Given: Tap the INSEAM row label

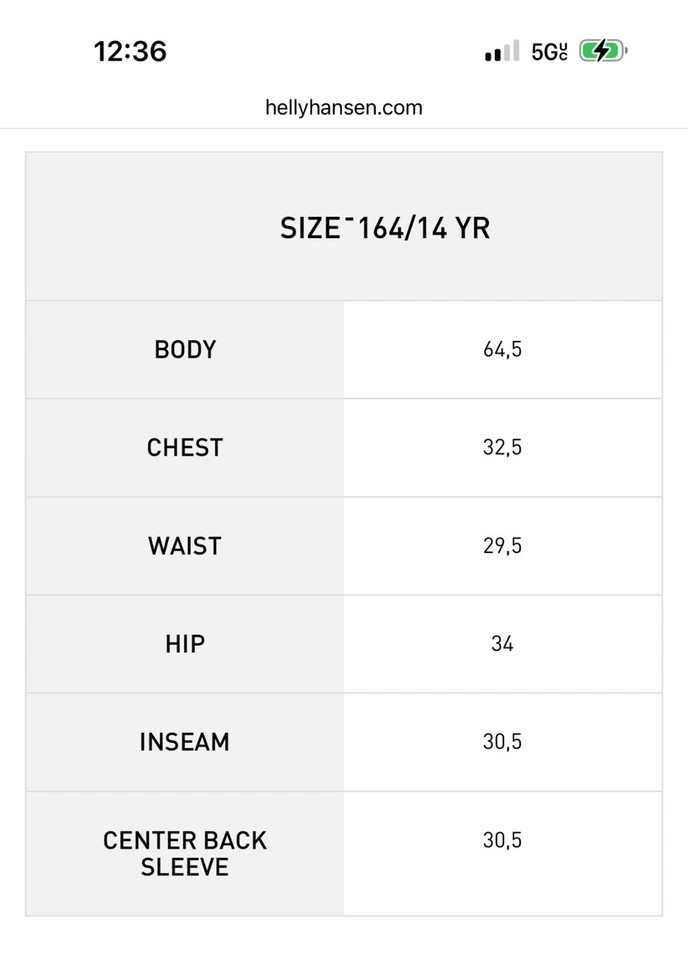Looking at the screenshot, I should pyautogui.click(x=185, y=742).
